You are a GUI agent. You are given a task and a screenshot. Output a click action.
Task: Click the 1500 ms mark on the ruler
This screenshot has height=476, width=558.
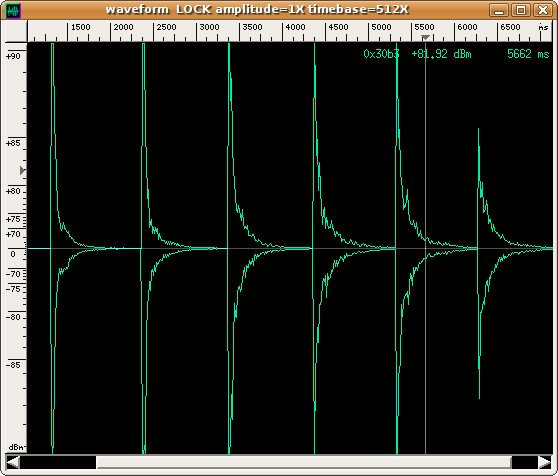80,27
